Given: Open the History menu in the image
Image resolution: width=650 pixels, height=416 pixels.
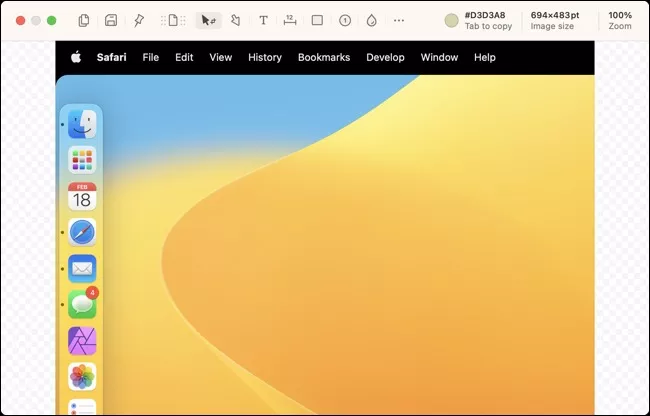Looking at the screenshot, I should (265, 57).
